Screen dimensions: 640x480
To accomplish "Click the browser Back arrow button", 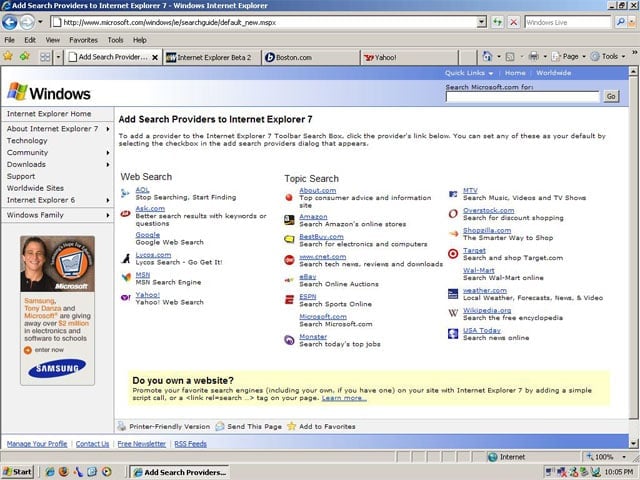I will pos(9,22).
